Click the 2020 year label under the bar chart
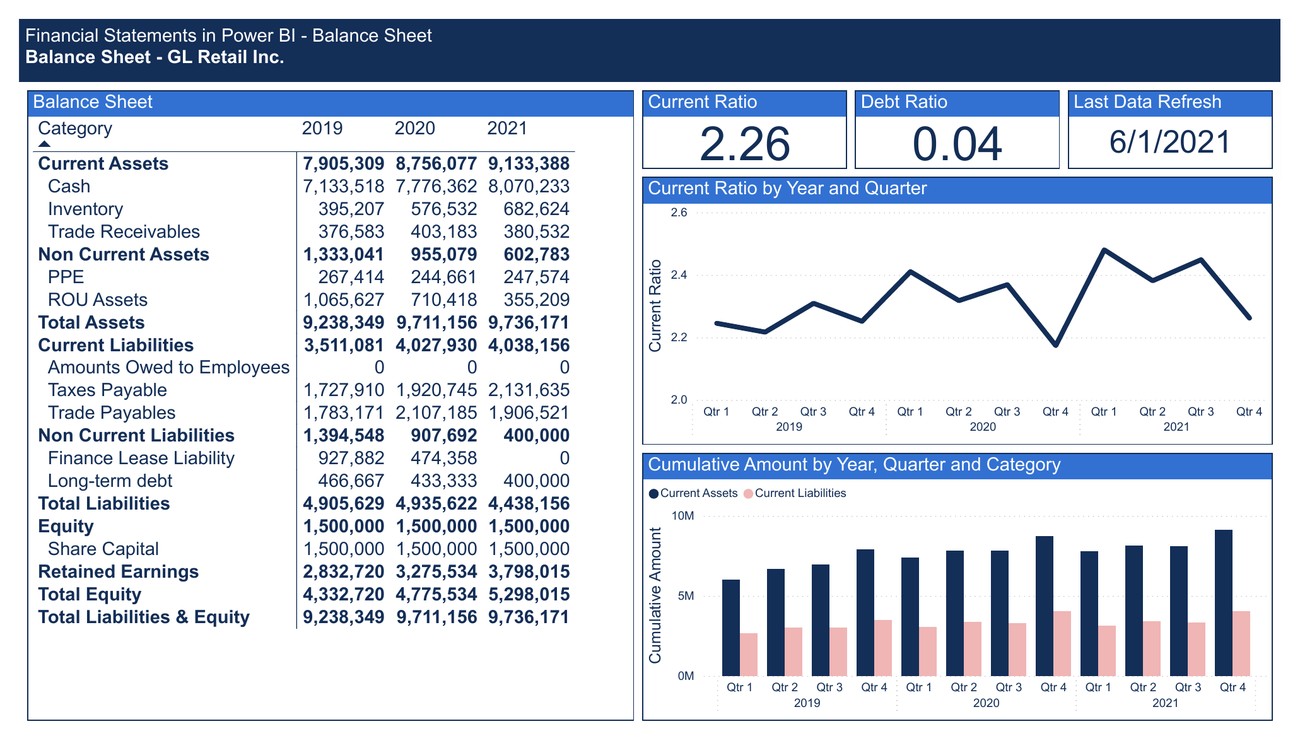This screenshot has height=748, width=1300. coord(986,703)
